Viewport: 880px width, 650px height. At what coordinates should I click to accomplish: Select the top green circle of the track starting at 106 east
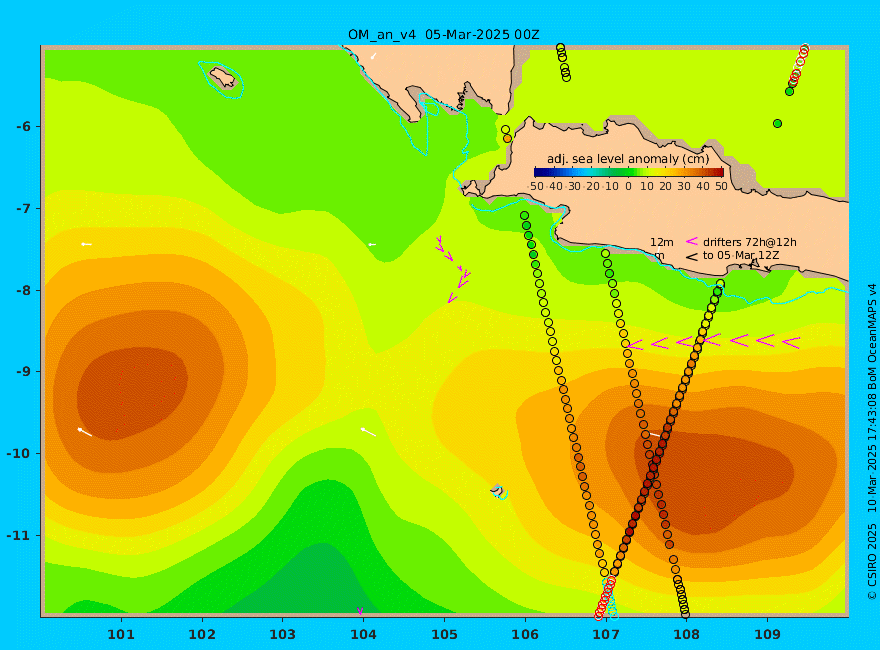[x=524, y=216]
